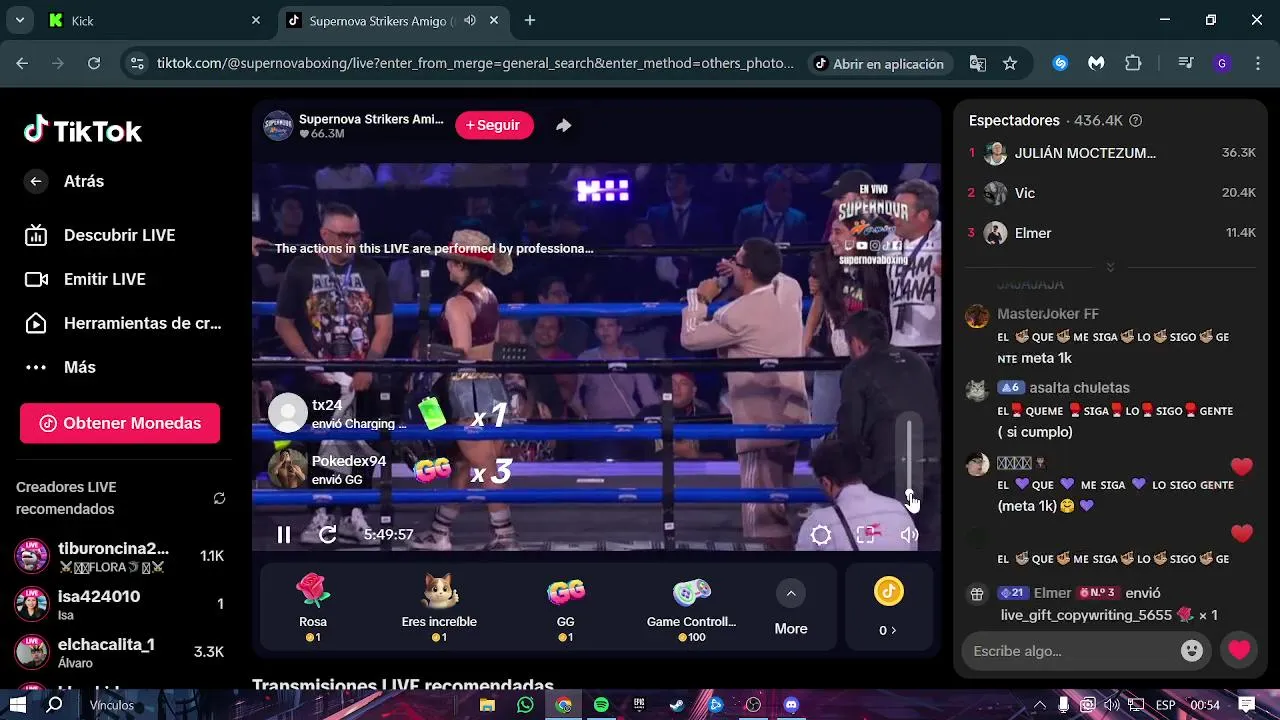This screenshot has height=720, width=1280.
Task: Send a like with the heart button
Action: [1240, 651]
